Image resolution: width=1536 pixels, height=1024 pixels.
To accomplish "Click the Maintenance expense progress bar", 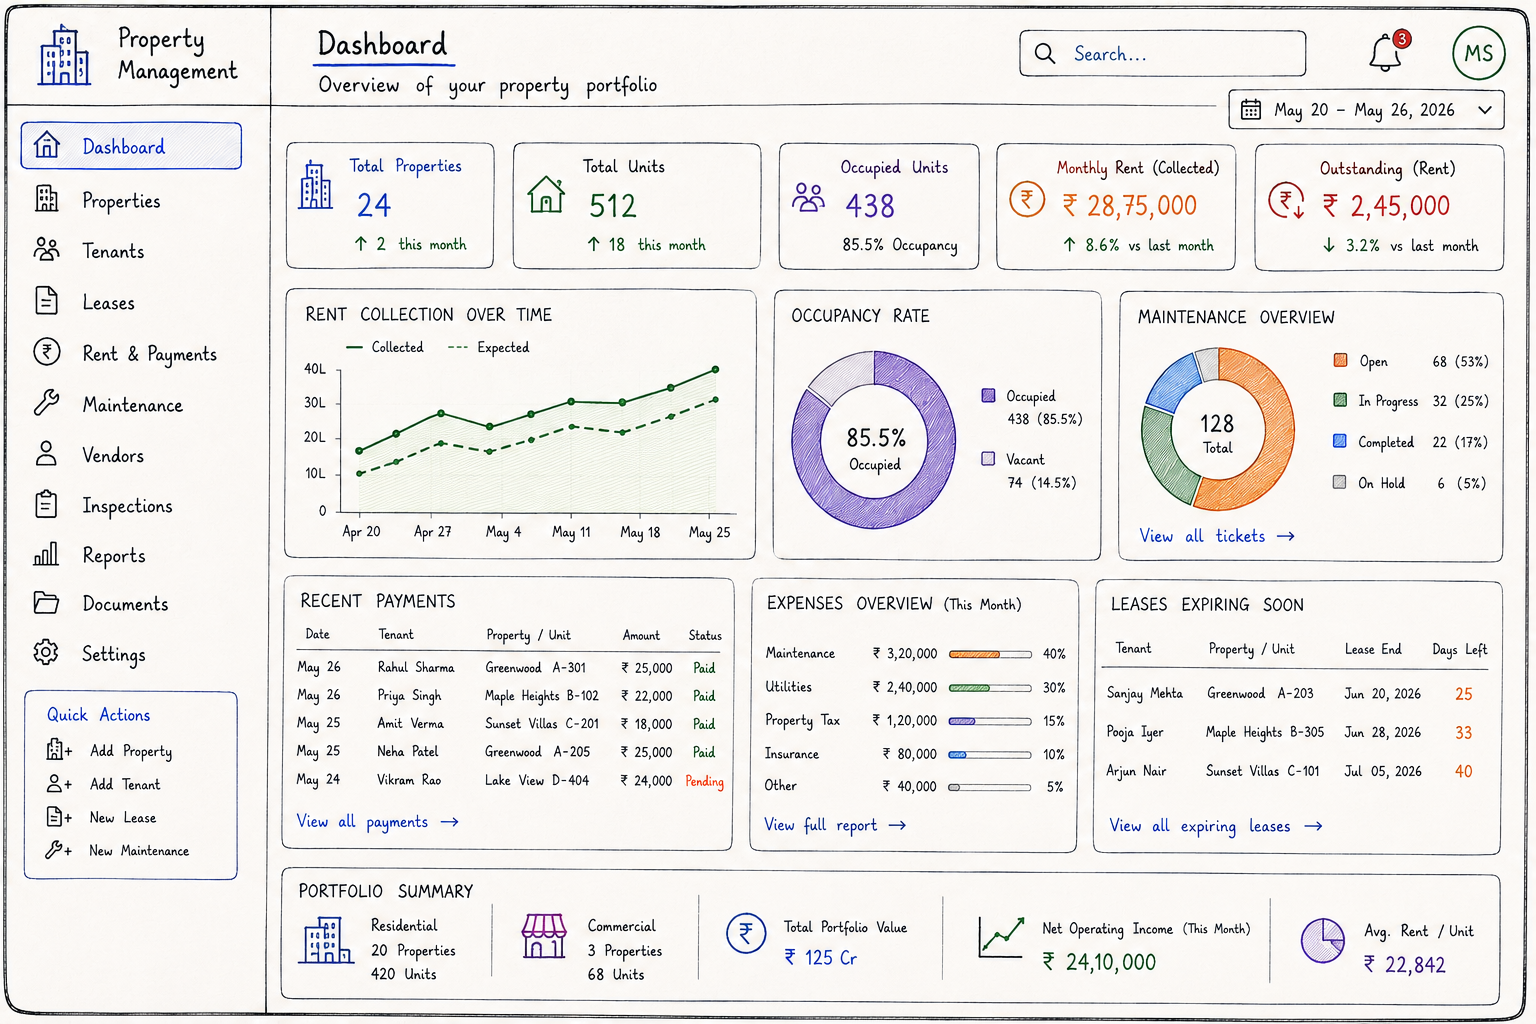I will [x=990, y=654].
